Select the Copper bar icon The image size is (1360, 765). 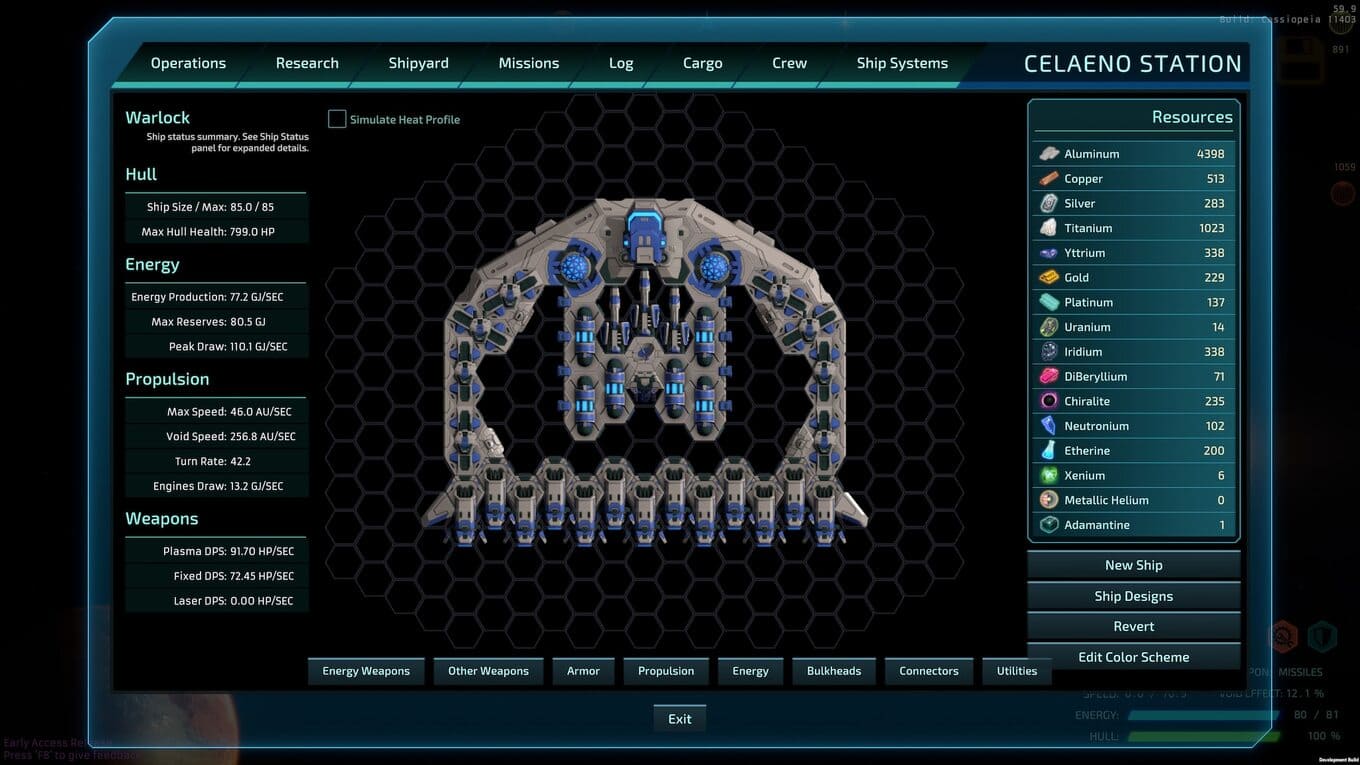(1049, 179)
